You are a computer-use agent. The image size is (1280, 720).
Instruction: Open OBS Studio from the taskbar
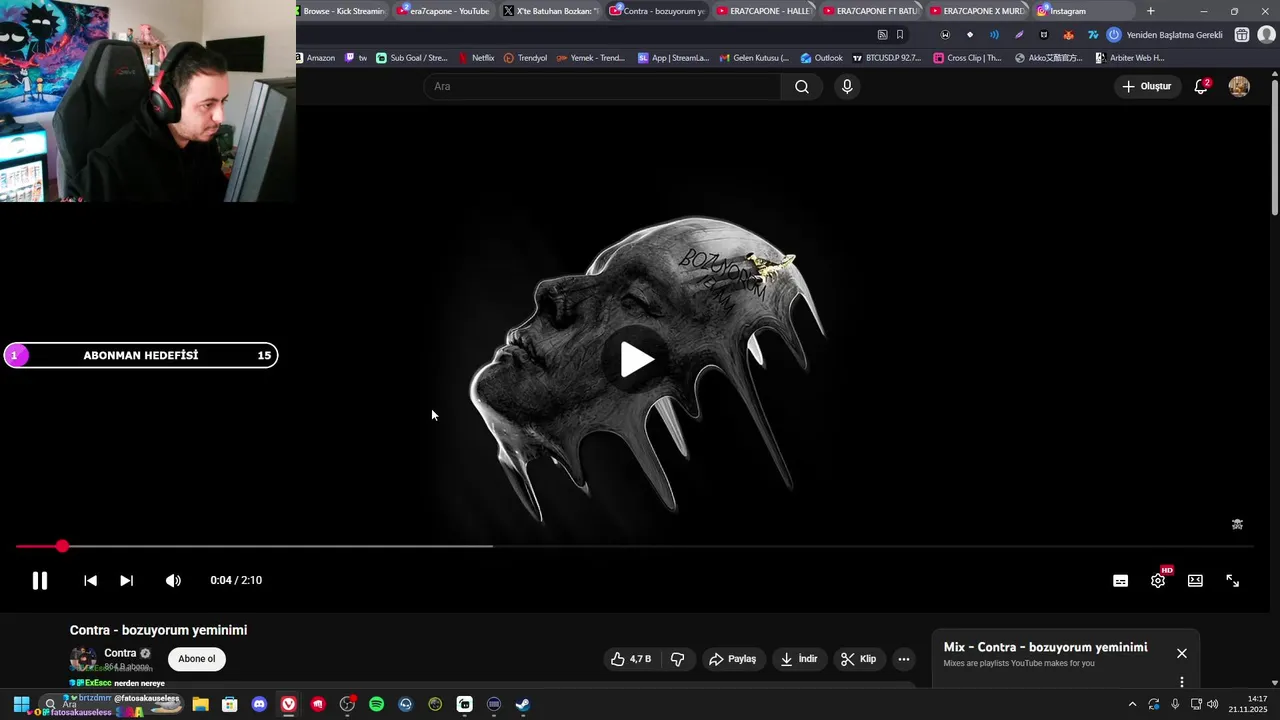point(347,704)
